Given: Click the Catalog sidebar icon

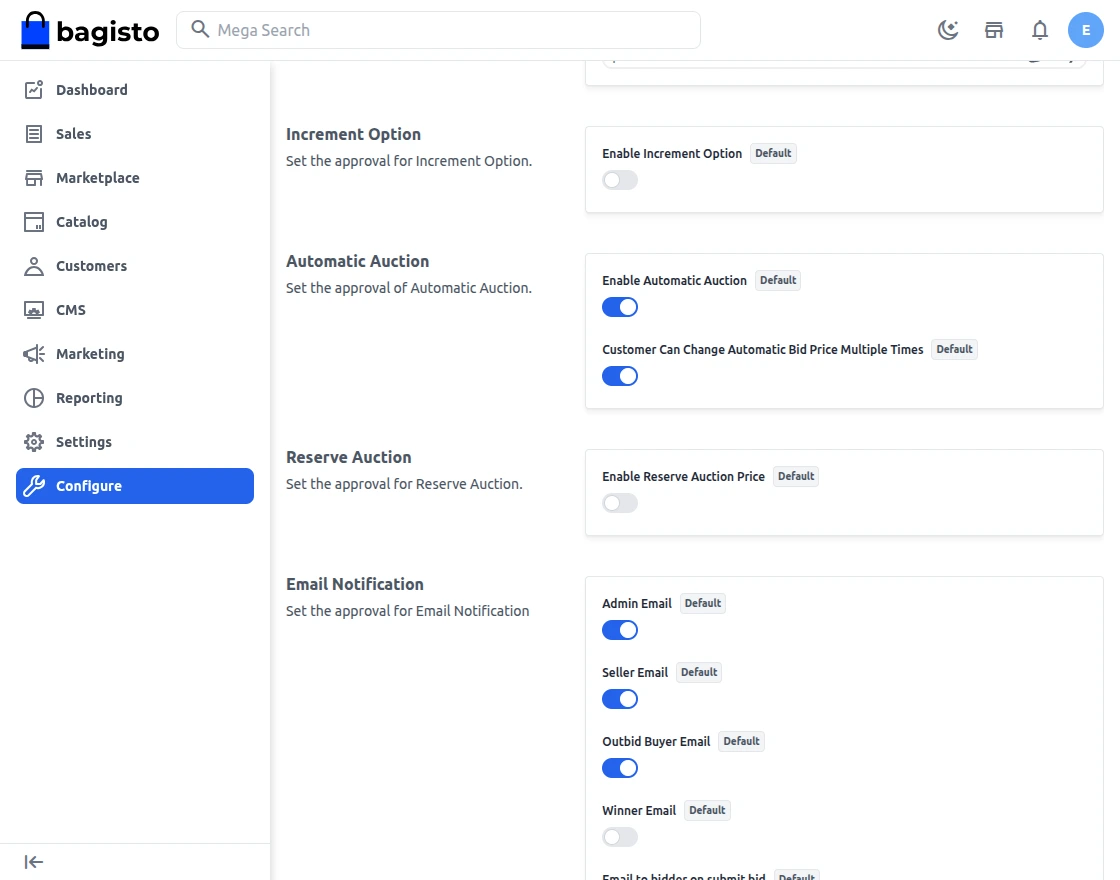Looking at the screenshot, I should pyautogui.click(x=34, y=222).
